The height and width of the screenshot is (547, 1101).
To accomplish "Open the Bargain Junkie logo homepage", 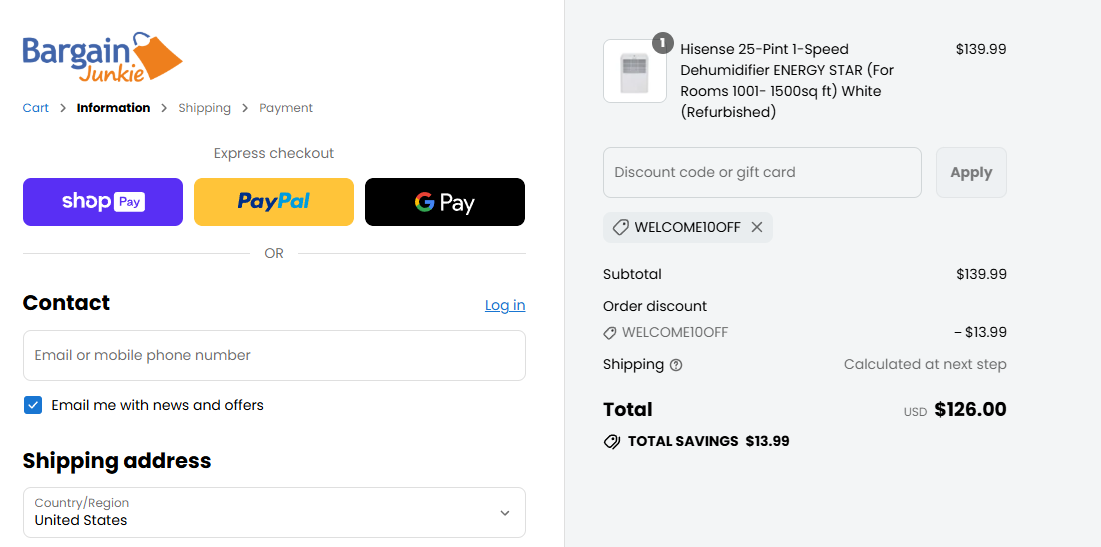I will (103, 58).
